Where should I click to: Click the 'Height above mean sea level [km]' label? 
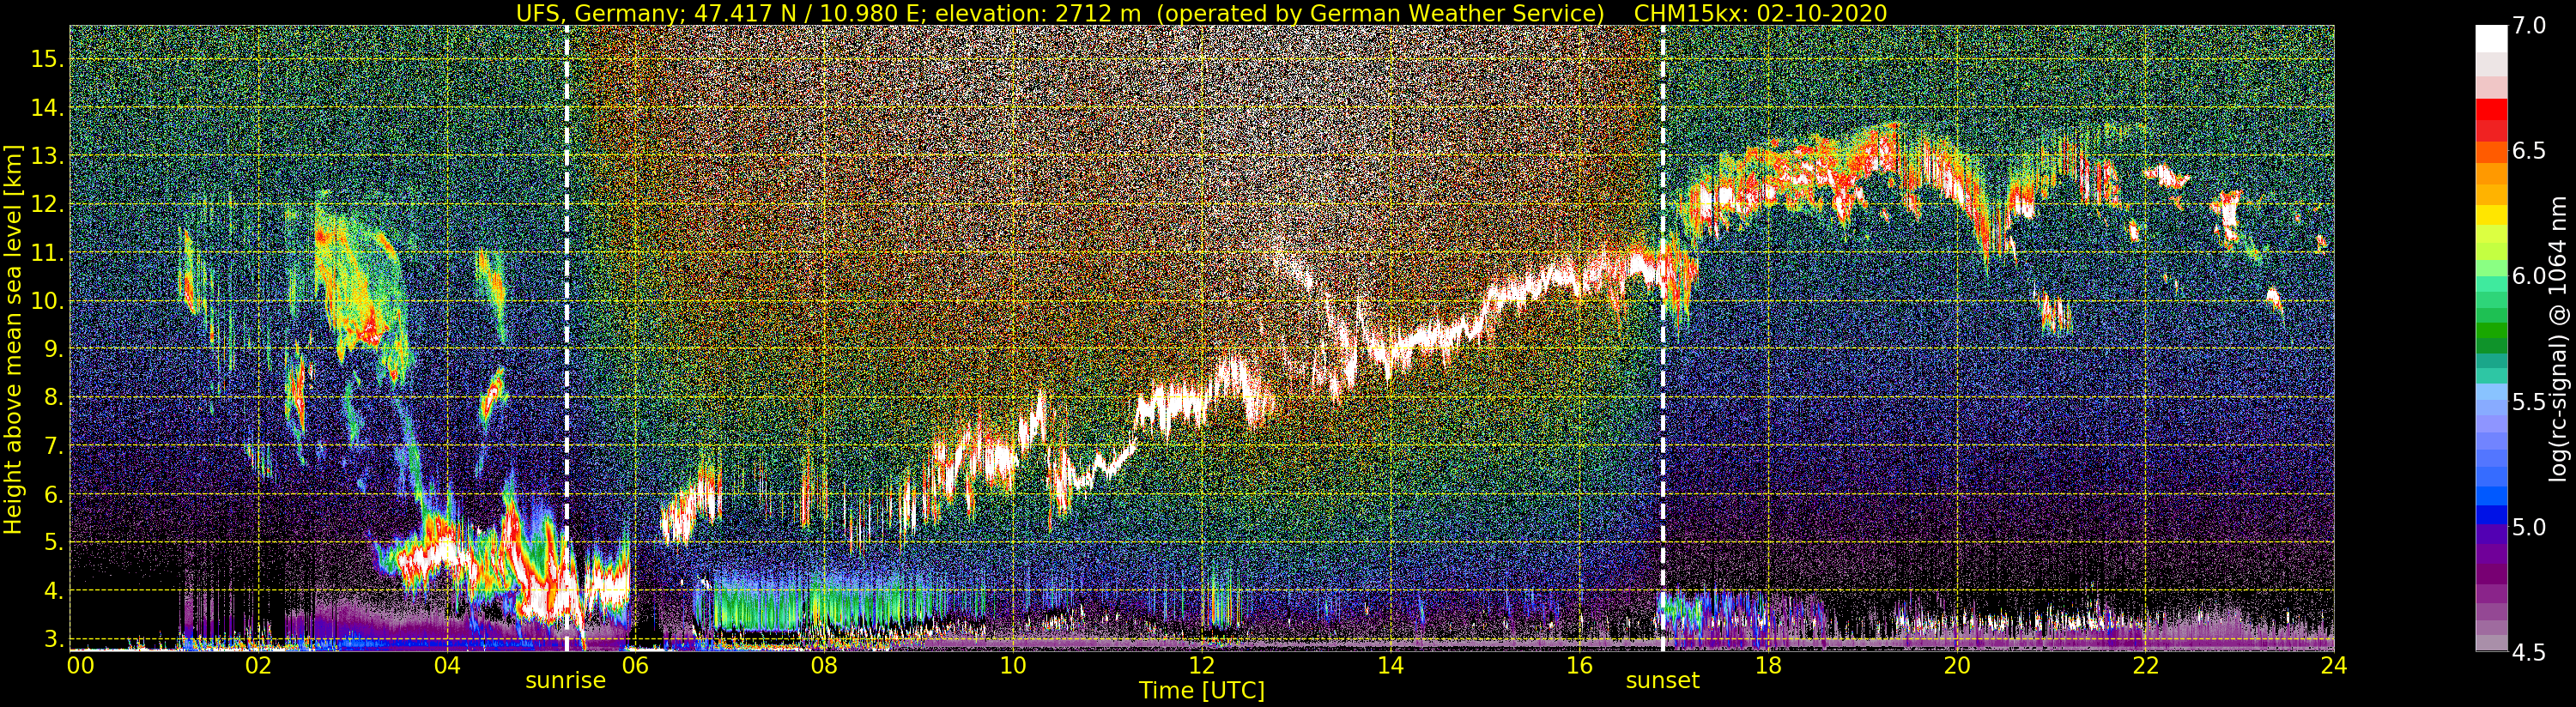(x=13, y=341)
